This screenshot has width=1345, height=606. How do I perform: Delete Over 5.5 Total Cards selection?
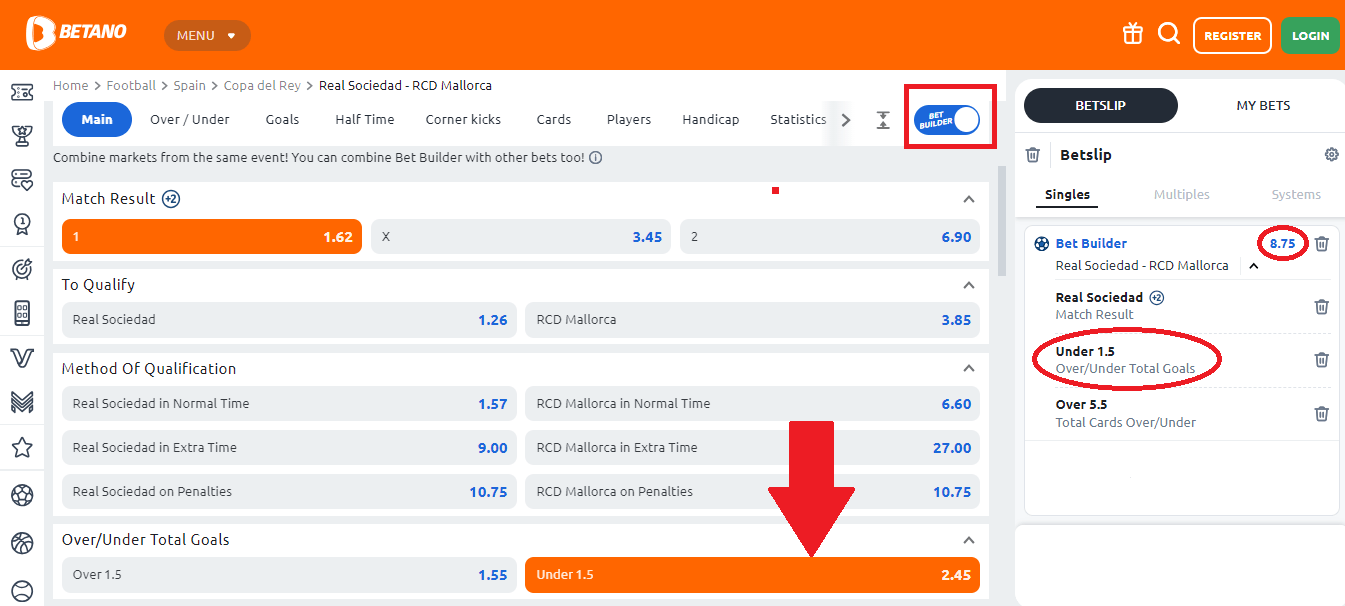(x=1321, y=414)
